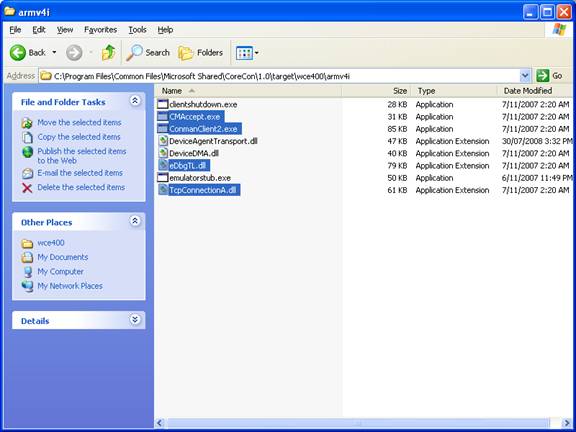Click the green Go arrow button
This screenshot has height=432, width=576.
pyautogui.click(x=543, y=76)
